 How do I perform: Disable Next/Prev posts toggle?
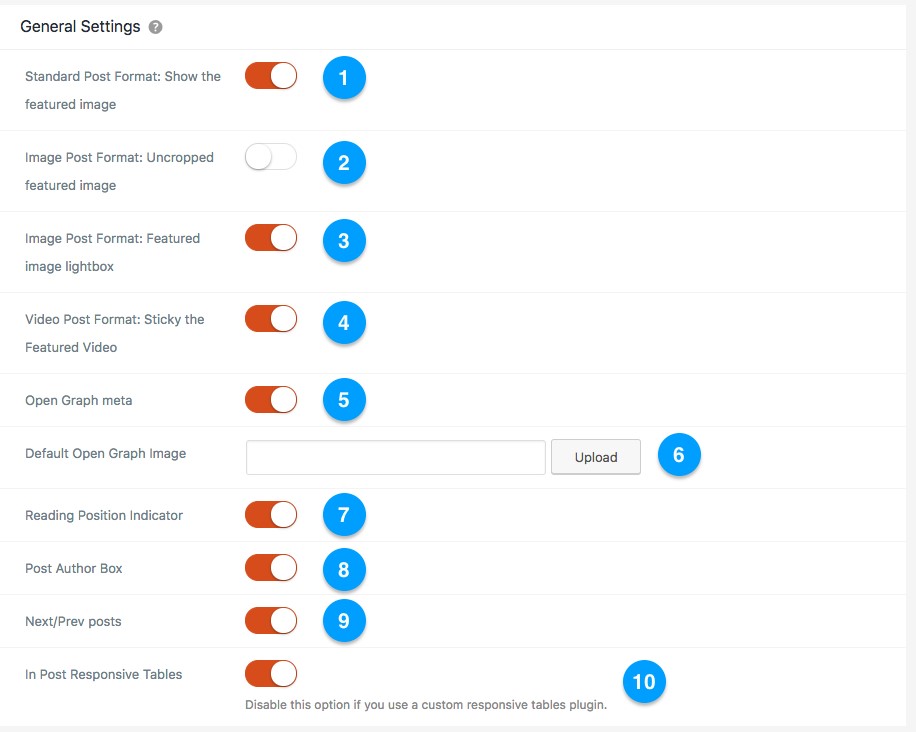click(271, 621)
